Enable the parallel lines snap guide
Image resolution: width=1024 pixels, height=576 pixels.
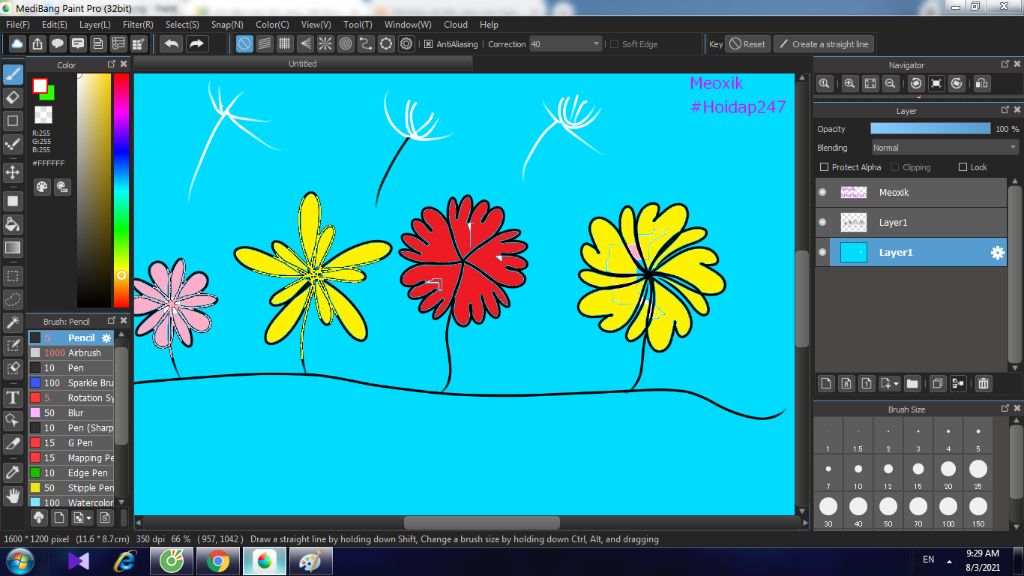(x=264, y=44)
